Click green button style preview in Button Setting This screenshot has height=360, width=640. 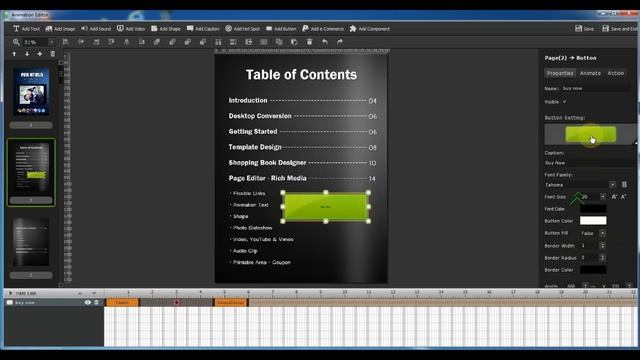[590, 134]
